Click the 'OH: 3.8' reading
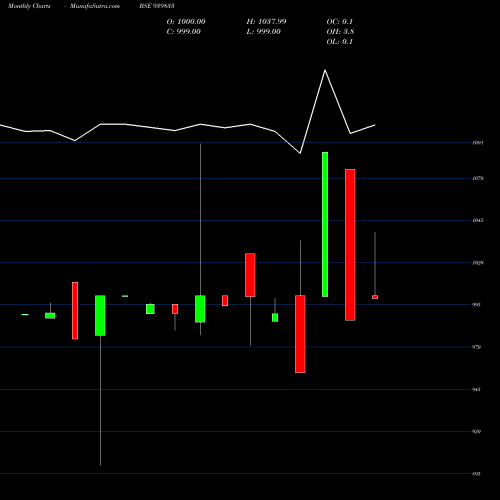 point(340,32)
